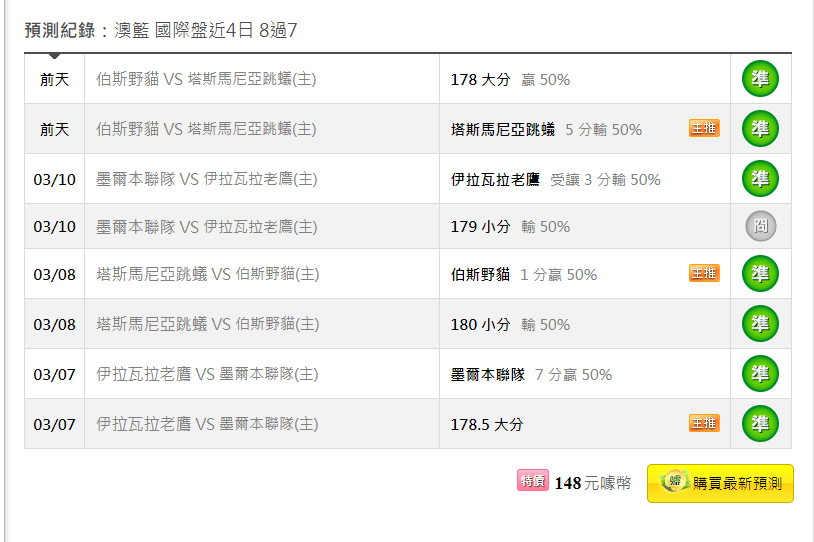Click grey 囧 badge on 179 小分 row

[761, 226]
